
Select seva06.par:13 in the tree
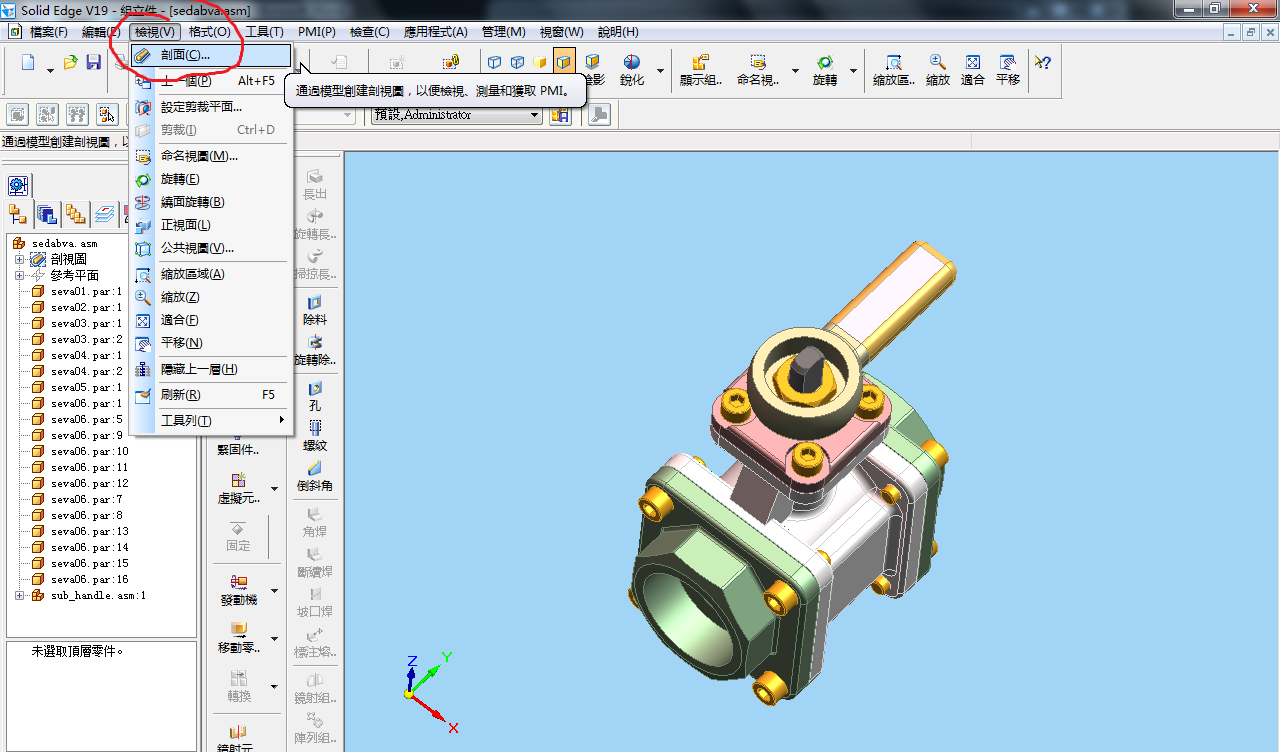pos(89,531)
